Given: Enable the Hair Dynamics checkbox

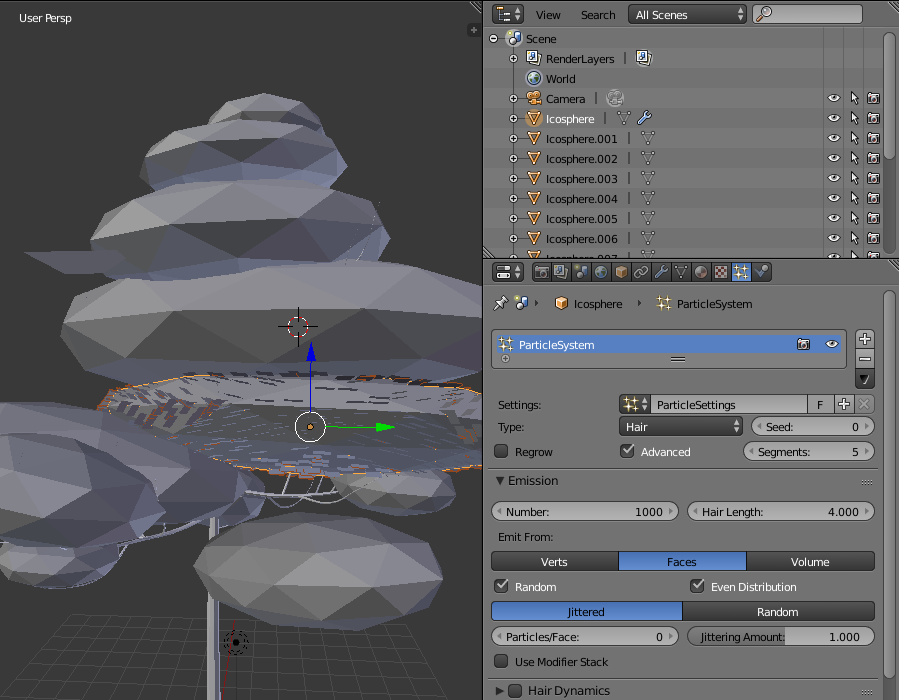Looking at the screenshot, I should 515,690.
